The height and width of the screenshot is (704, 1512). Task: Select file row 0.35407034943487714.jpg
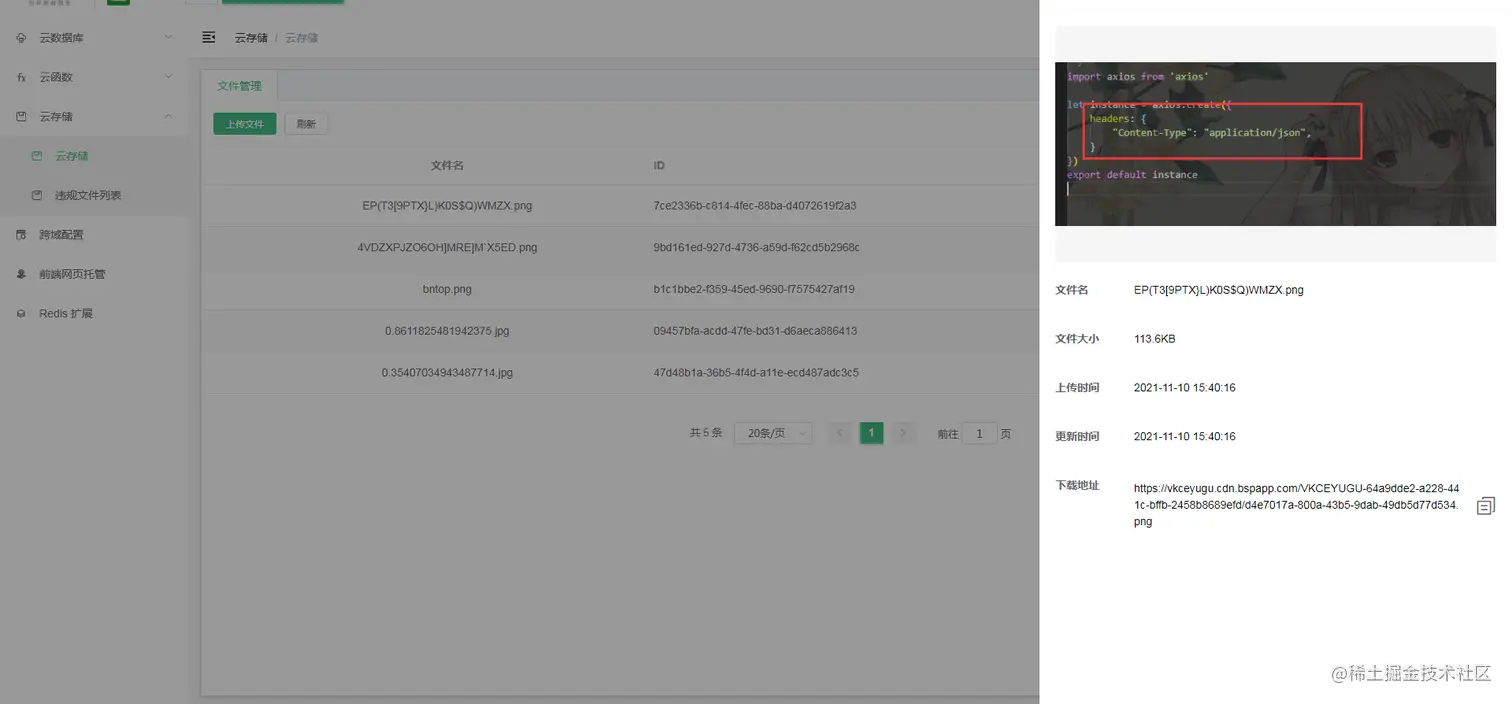click(x=620, y=372)
